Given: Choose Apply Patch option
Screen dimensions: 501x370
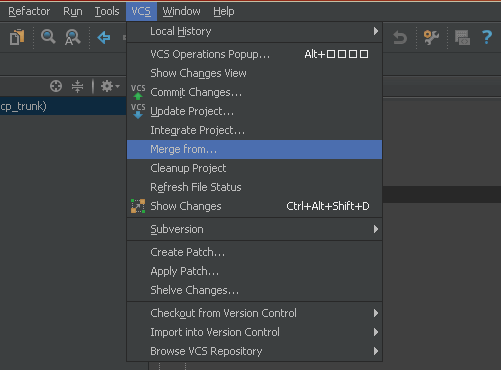Looking at the screenshot, I should click(254, 271).
